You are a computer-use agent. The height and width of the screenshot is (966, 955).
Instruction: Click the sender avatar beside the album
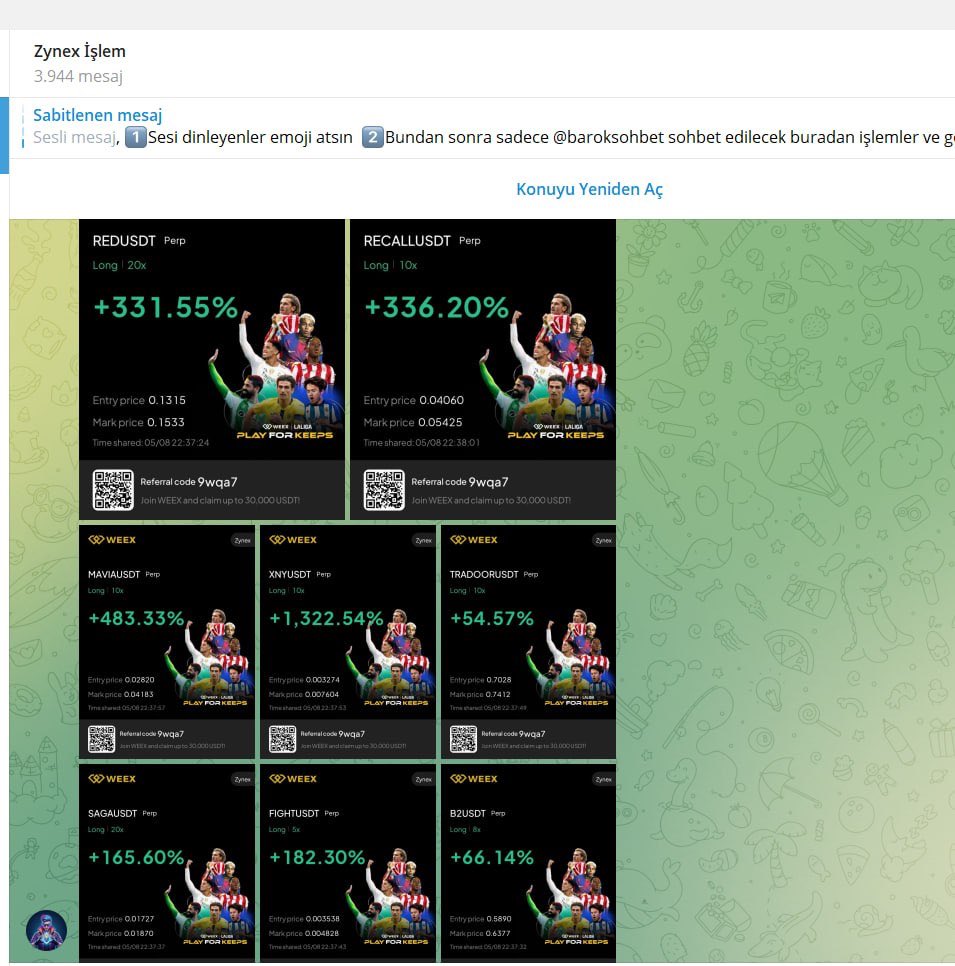[x=46, y=930]
